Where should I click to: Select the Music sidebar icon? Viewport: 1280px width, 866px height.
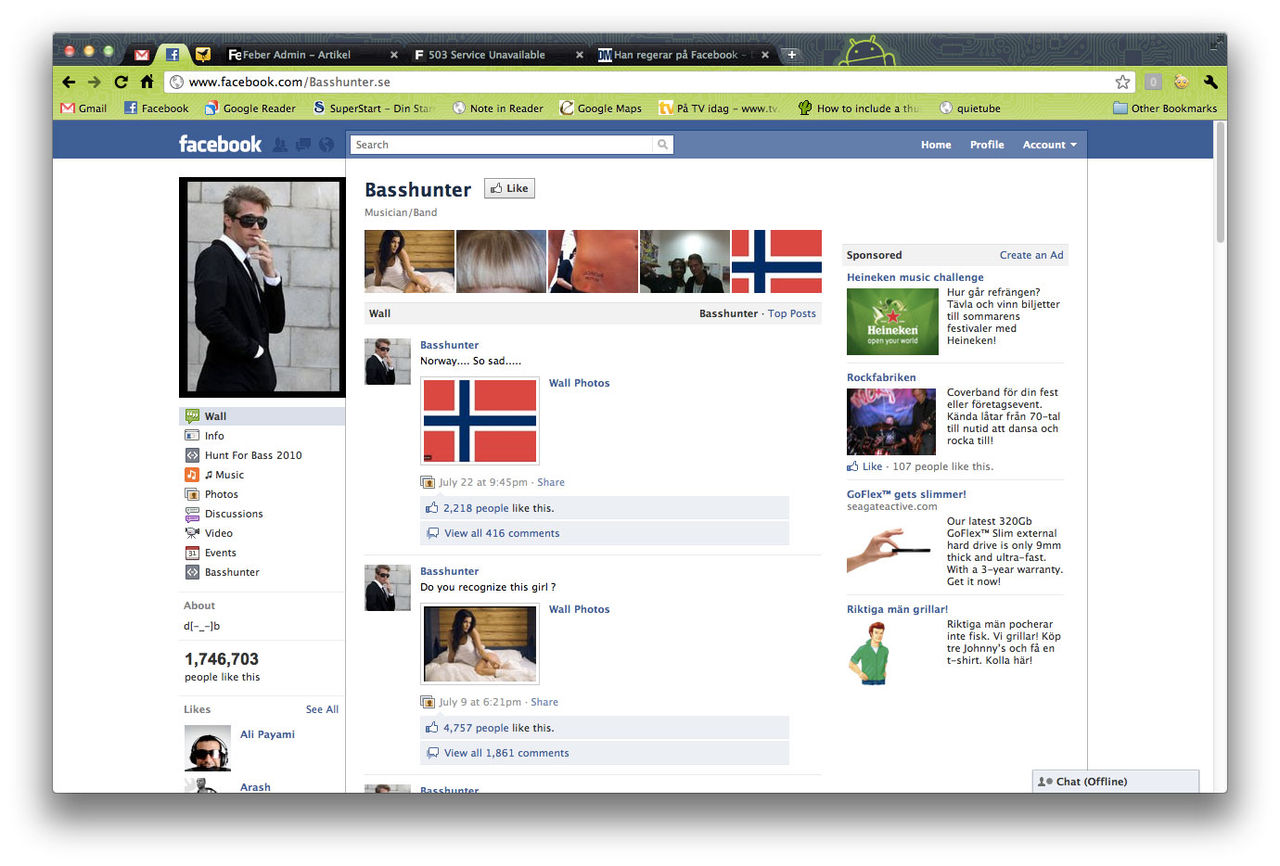tap(192, 474)
